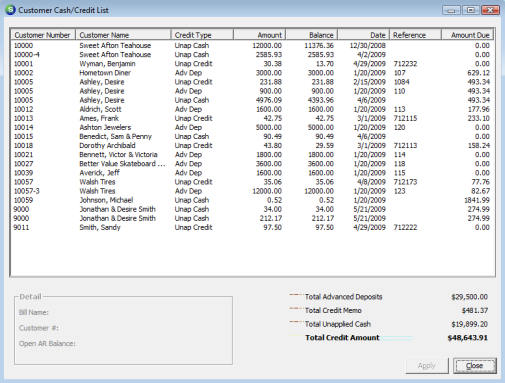Screen dimensions: 505x383
Task: Select customer number 10000-4 row
Action: [252, 55]
